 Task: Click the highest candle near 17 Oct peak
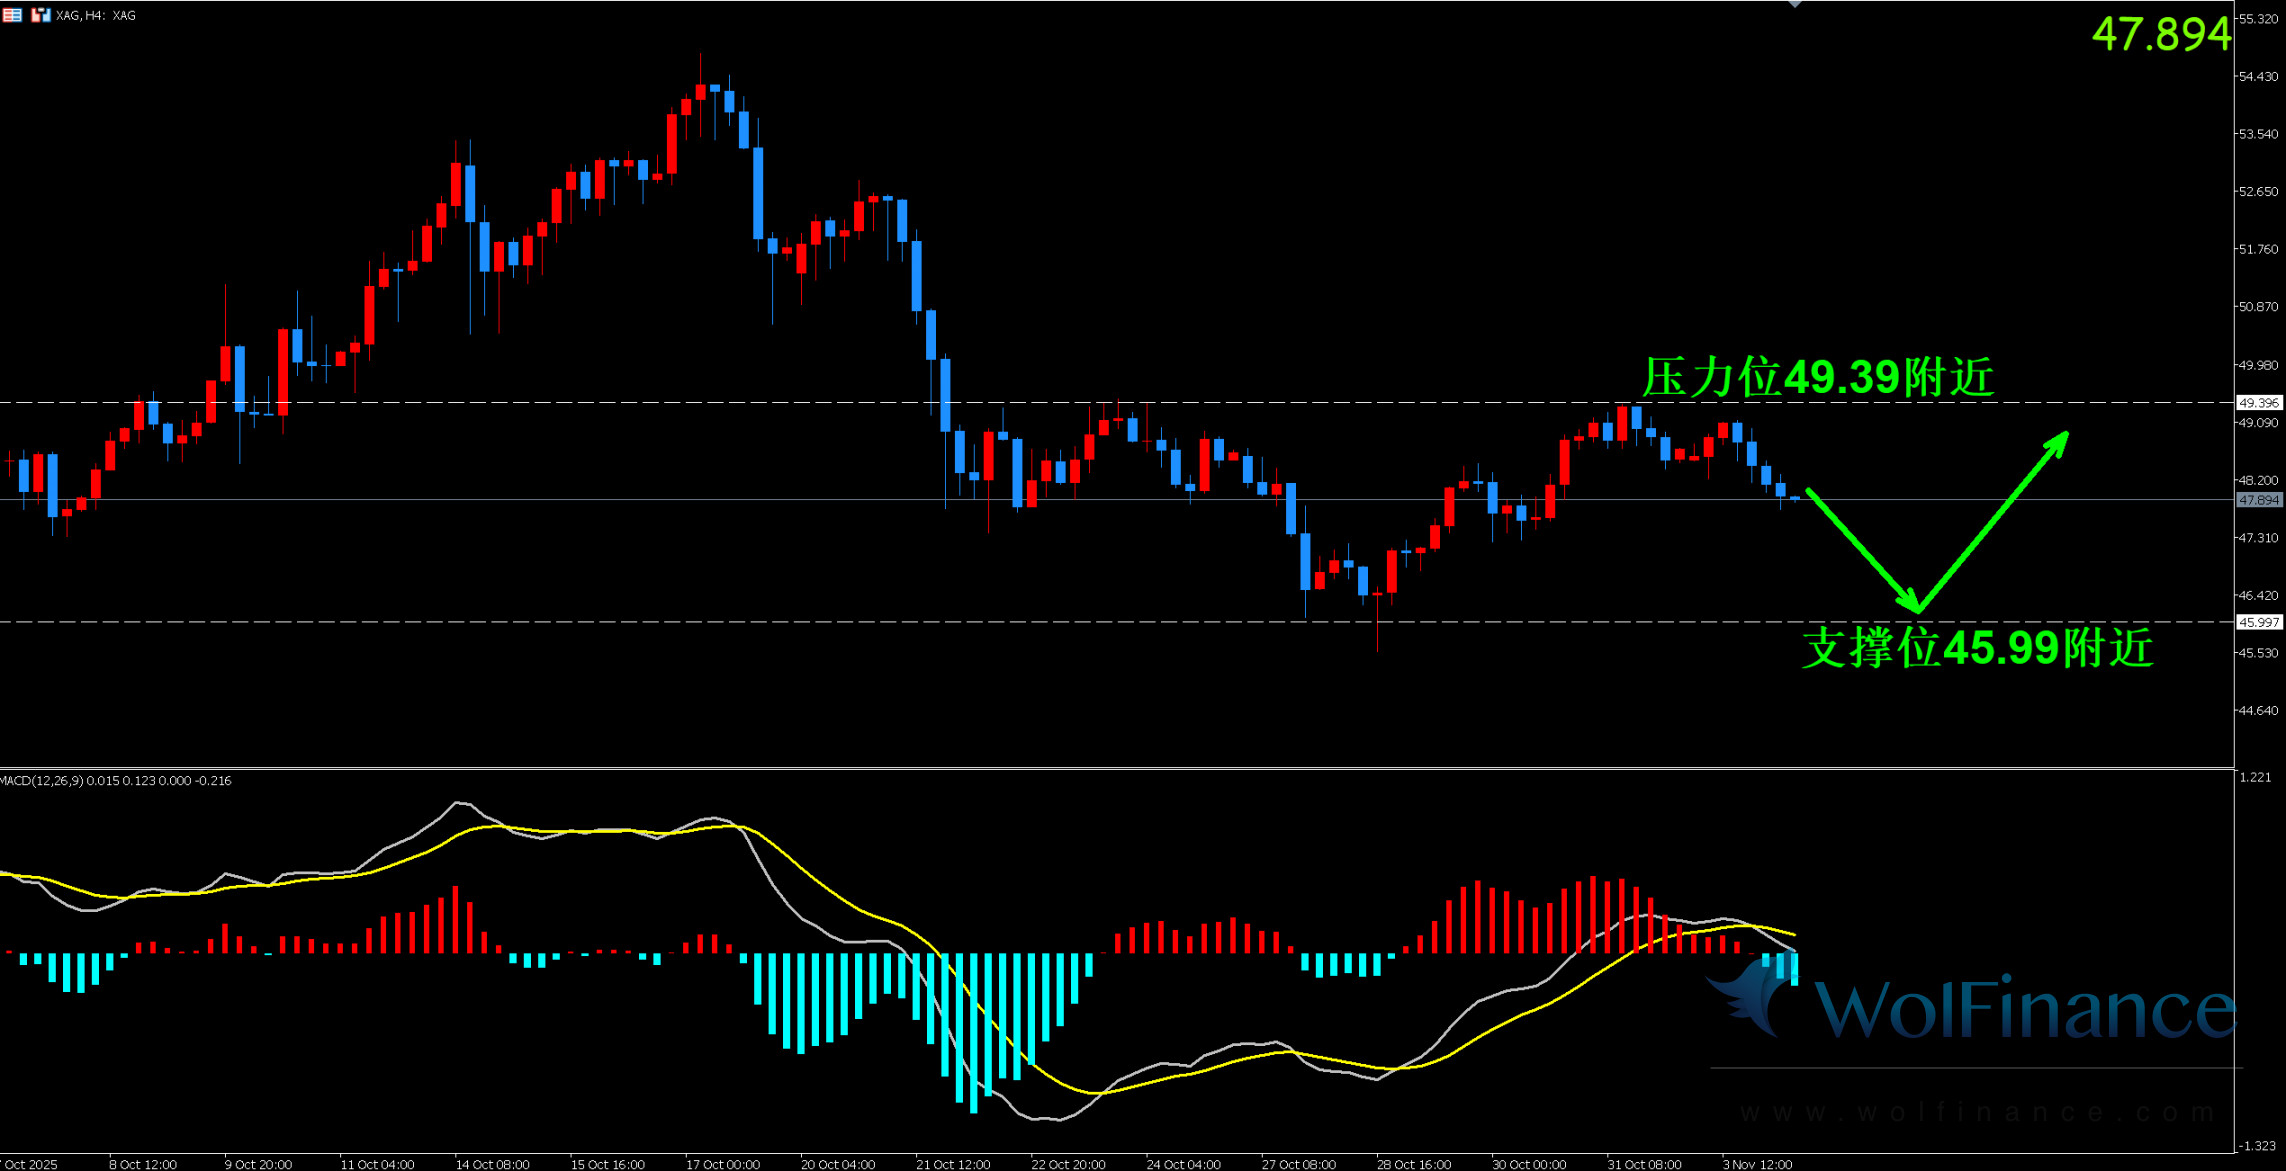click(701, 92)
